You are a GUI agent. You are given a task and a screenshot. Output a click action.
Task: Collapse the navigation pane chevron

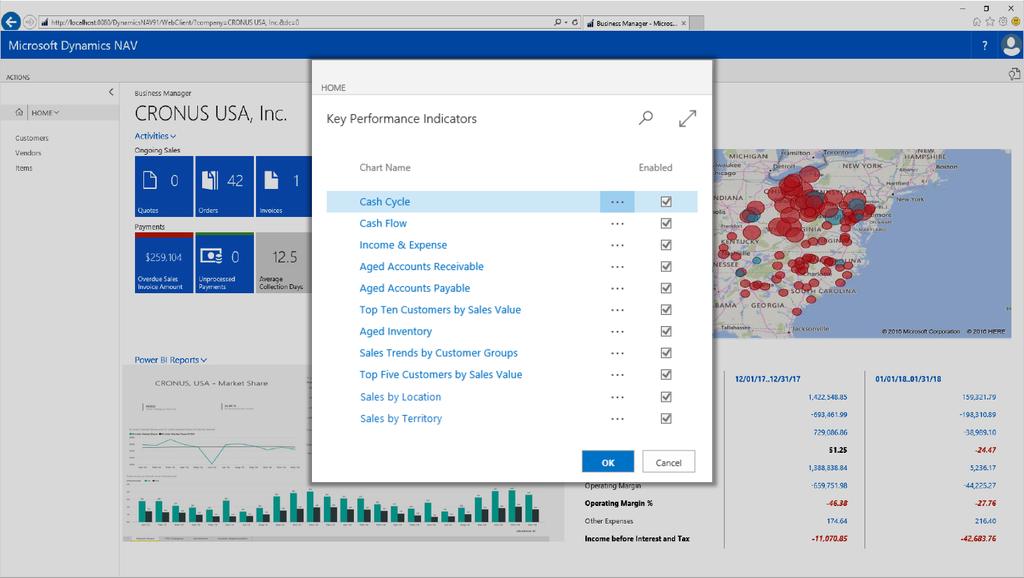(x=111, y=92)
